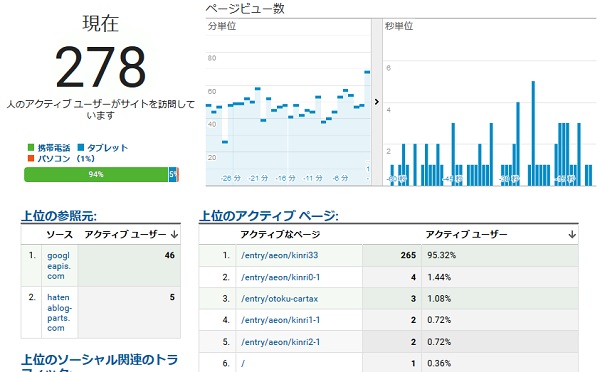Open the /entry/aeon/kinri1-1 page link
This screenshot has width=600, height=372.
pyautogui.click(x=280, y=320)
